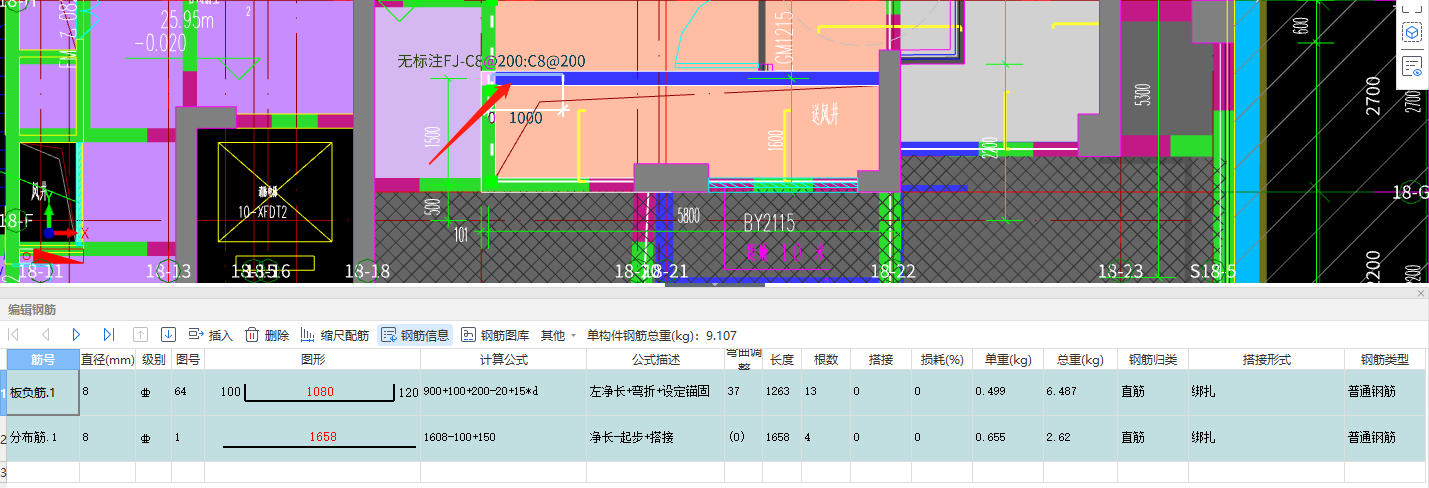This screenshot has width=1429, height=488.
Task: Click formula 900+100+200-20+15*d cell
Action: pyautogui.click(x=503, y=392)
